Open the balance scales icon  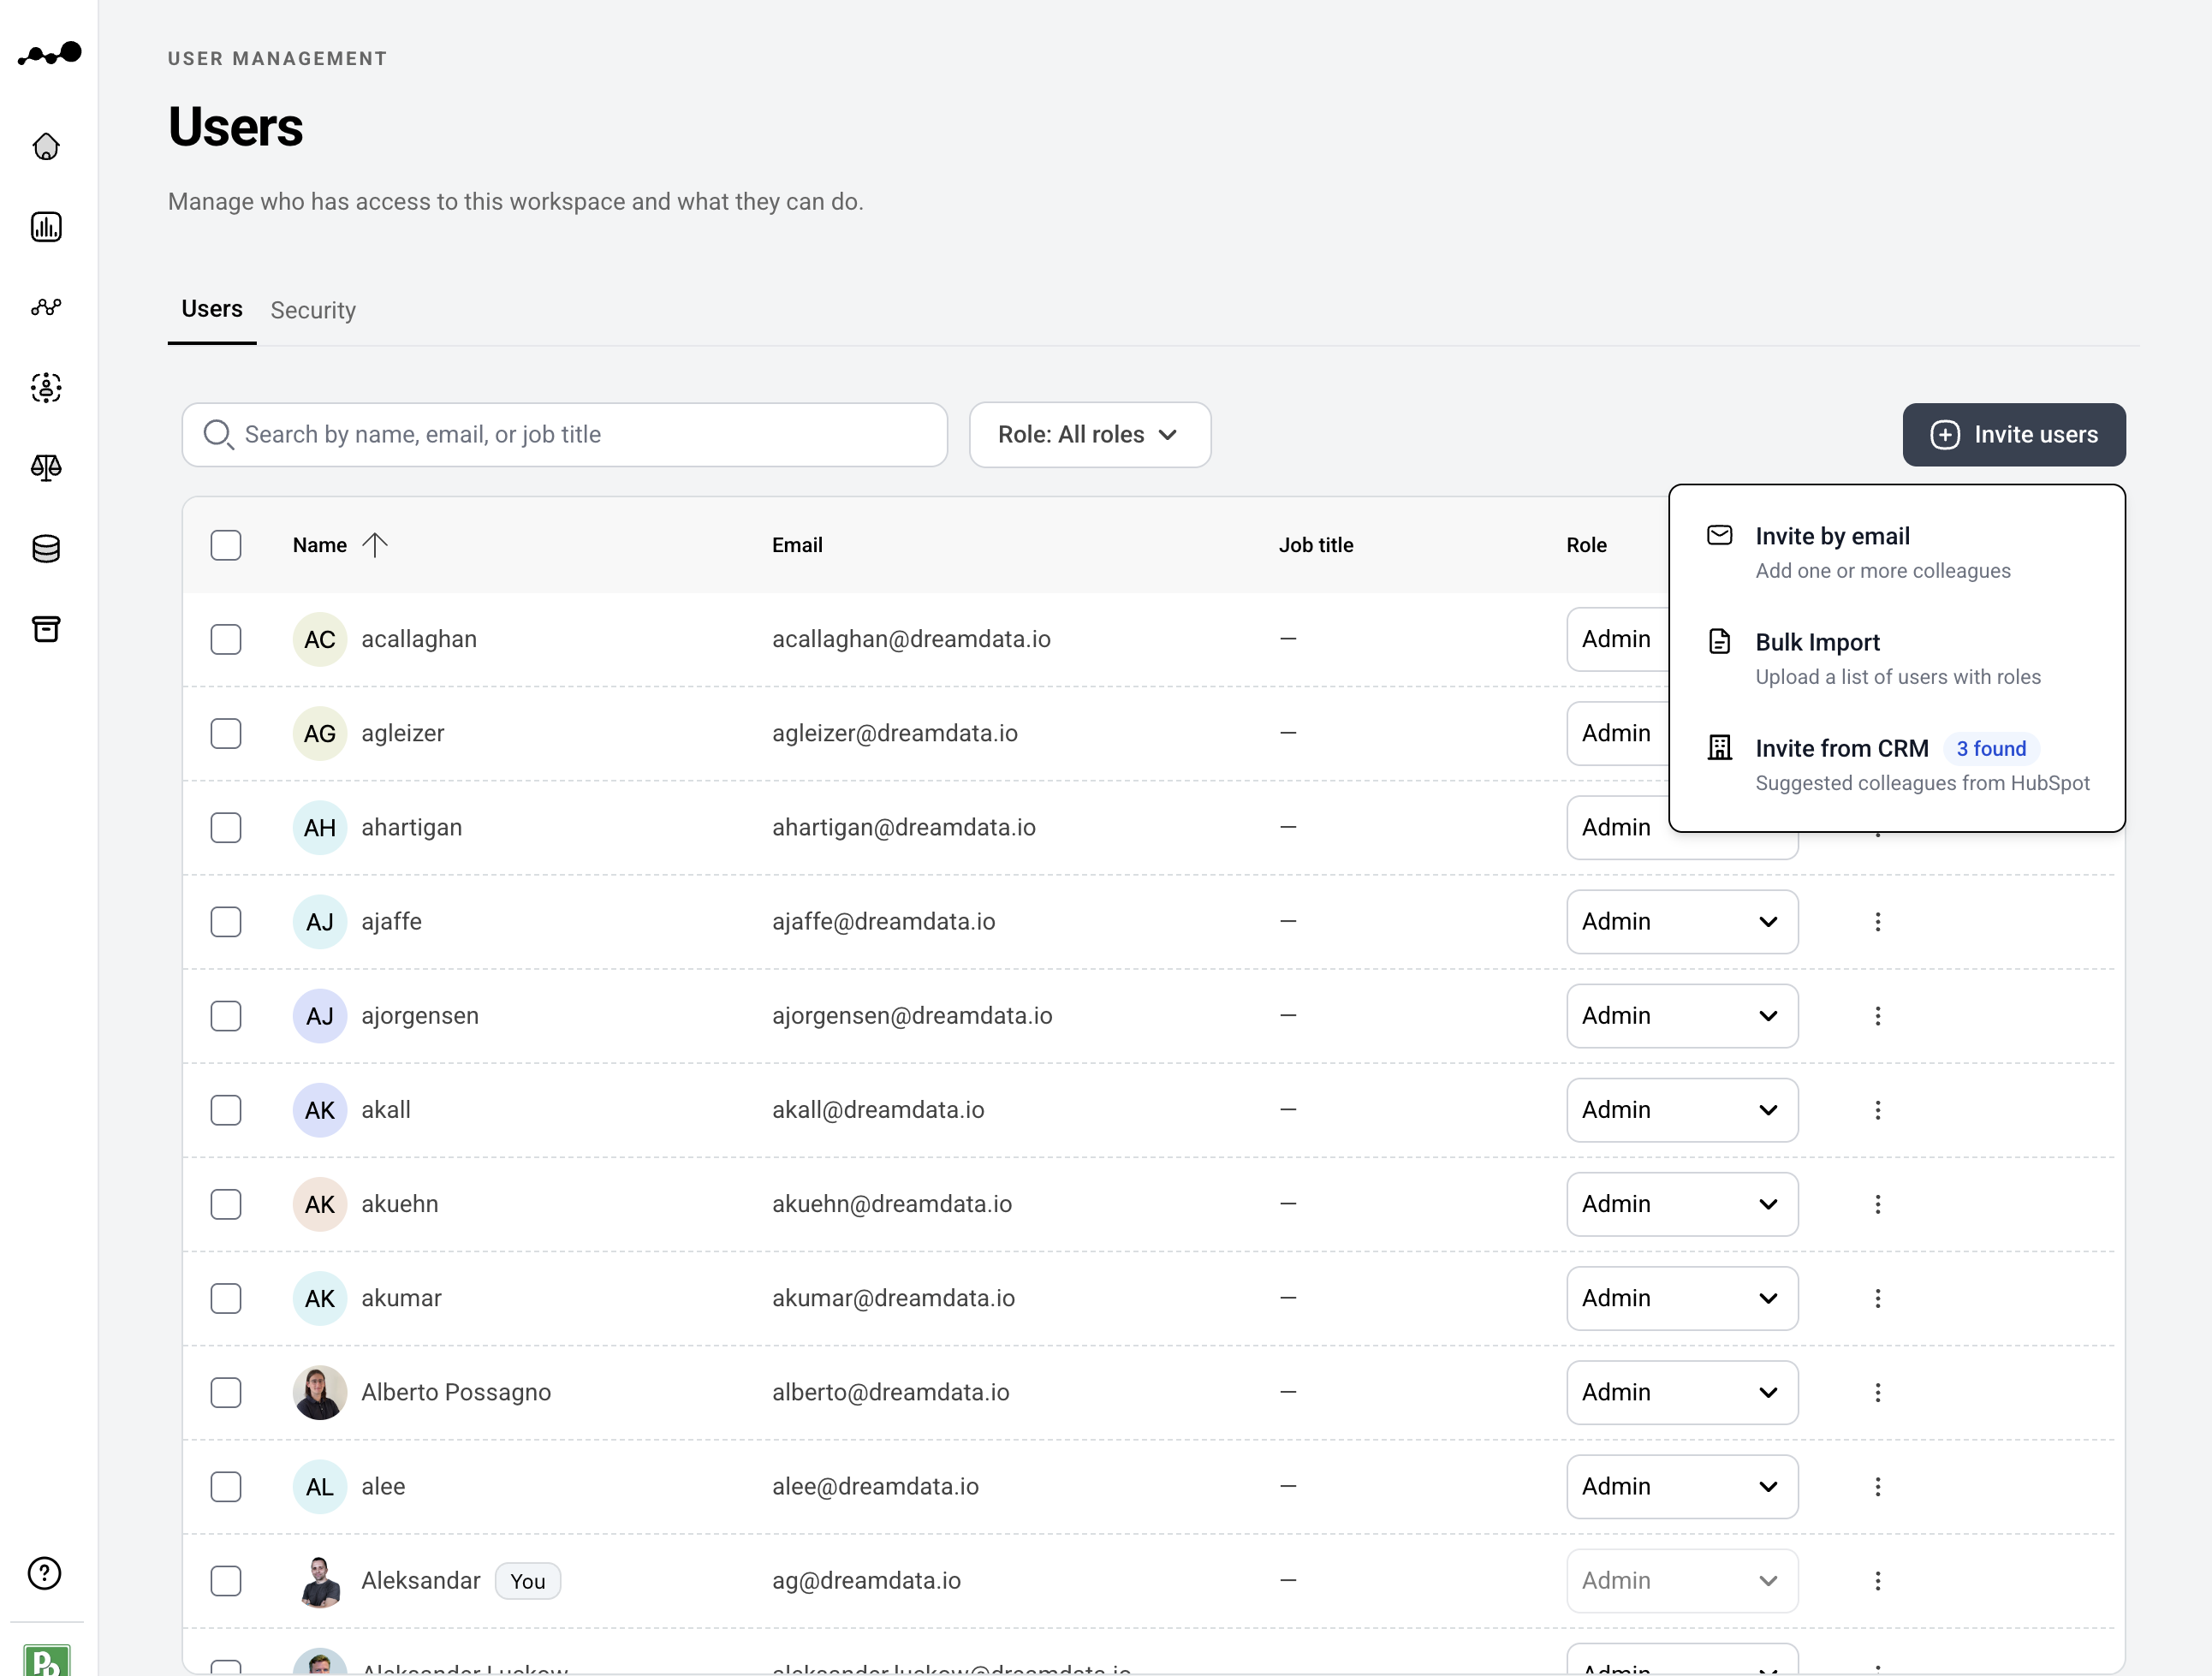coord(46,467)
